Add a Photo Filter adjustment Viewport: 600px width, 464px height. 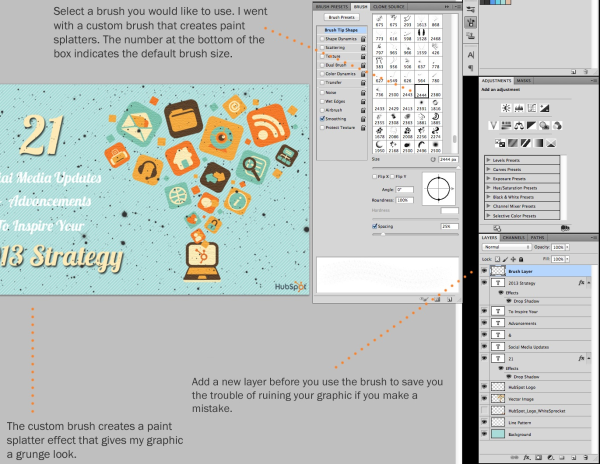pyautogui.click(x=545, y=125)
